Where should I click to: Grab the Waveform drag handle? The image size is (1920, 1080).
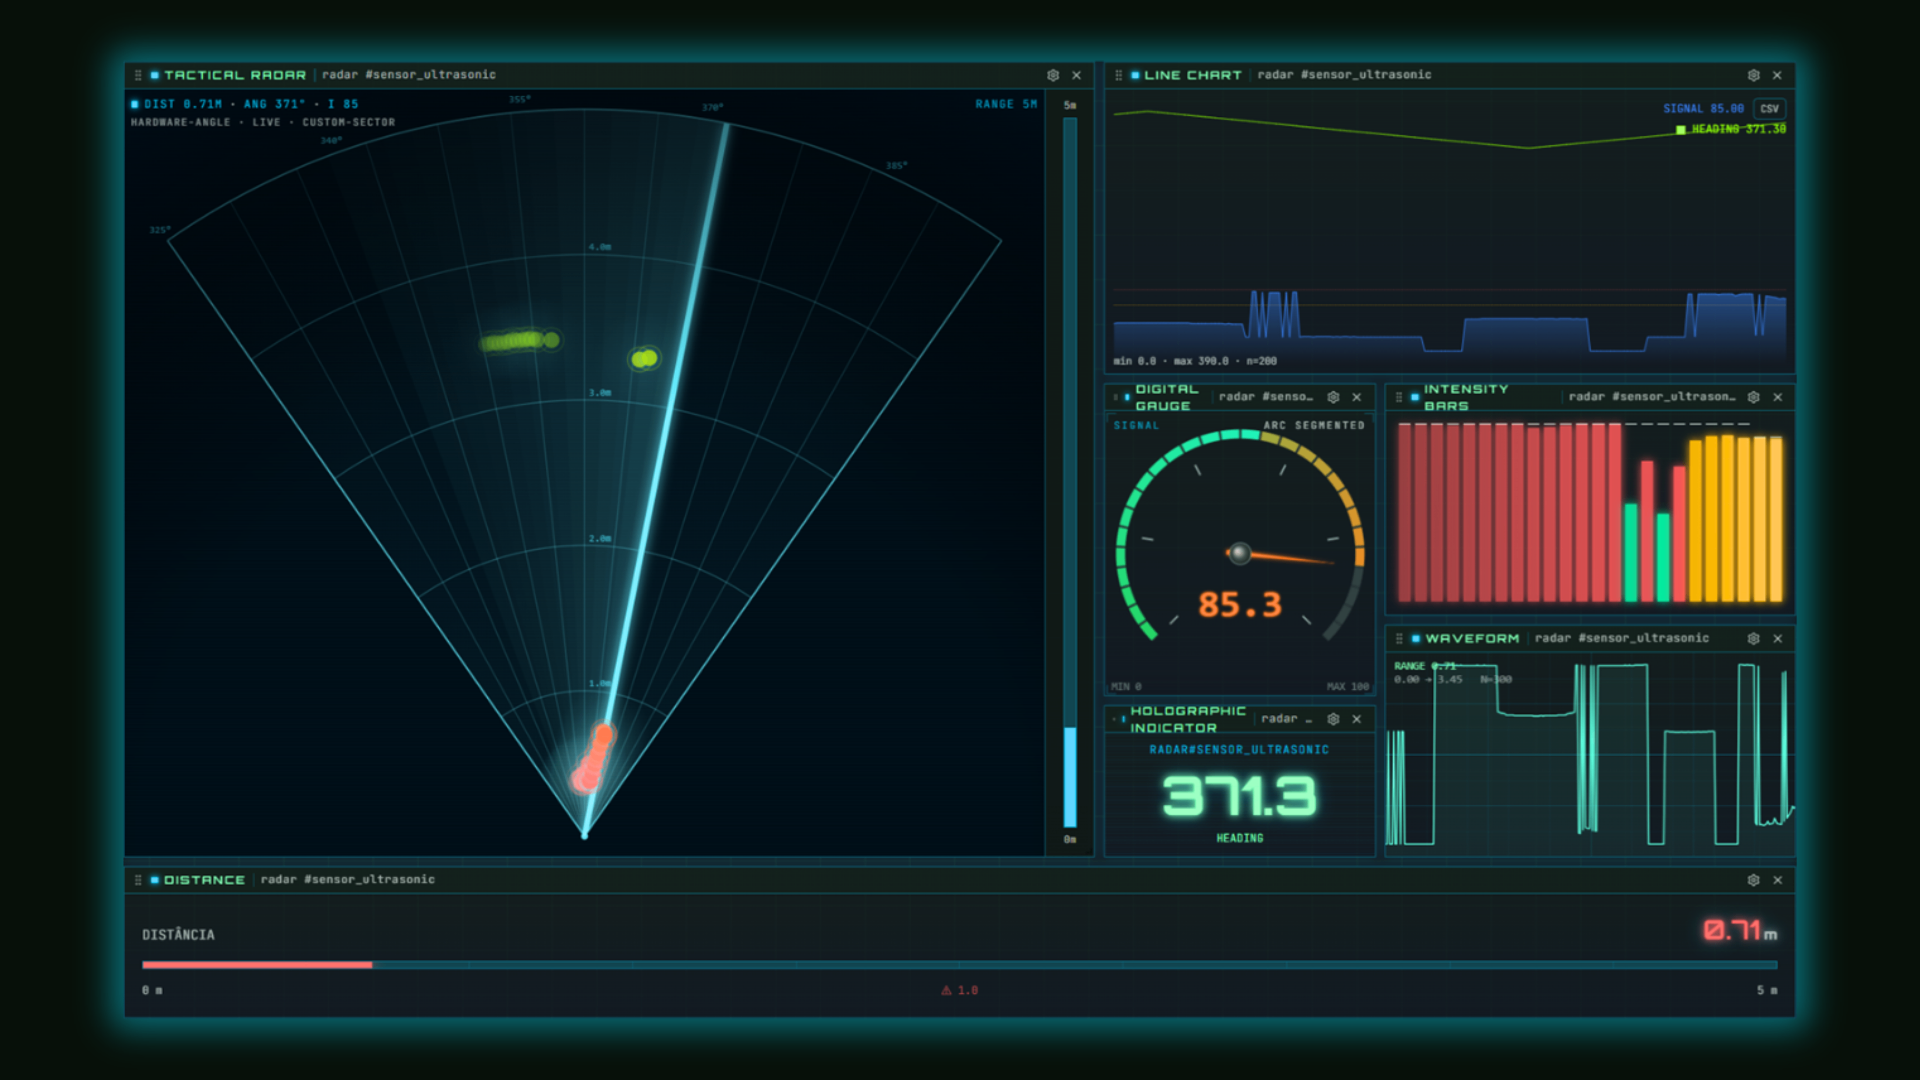click(x=1398, y=638)
